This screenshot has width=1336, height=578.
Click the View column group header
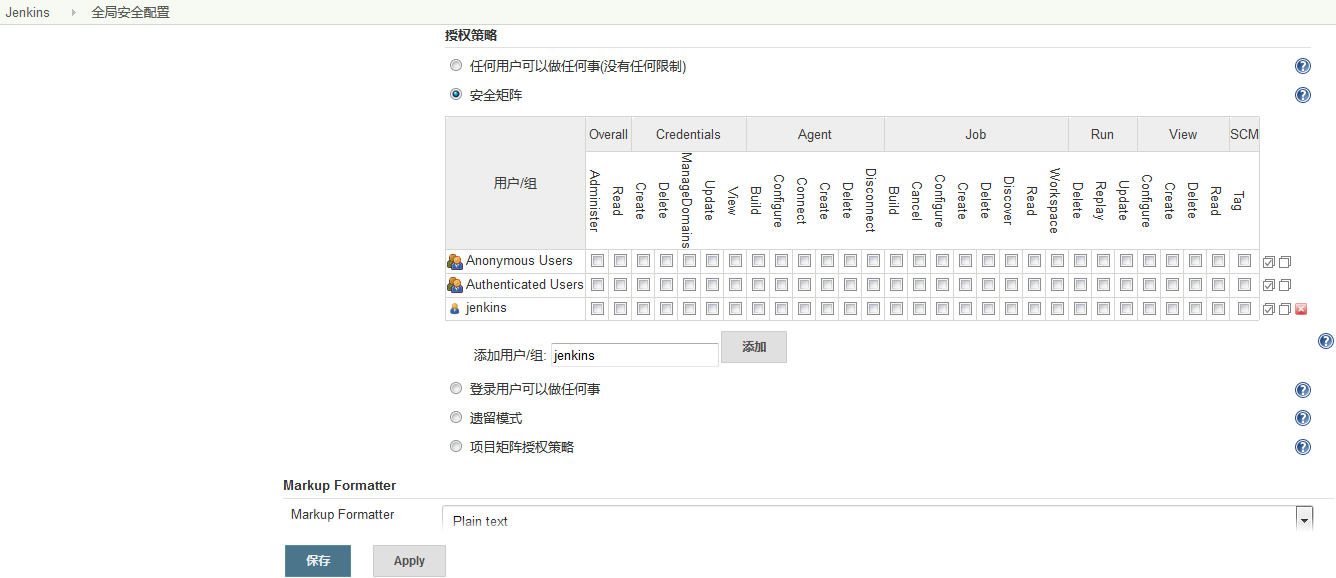click(x=1183, y=135)
